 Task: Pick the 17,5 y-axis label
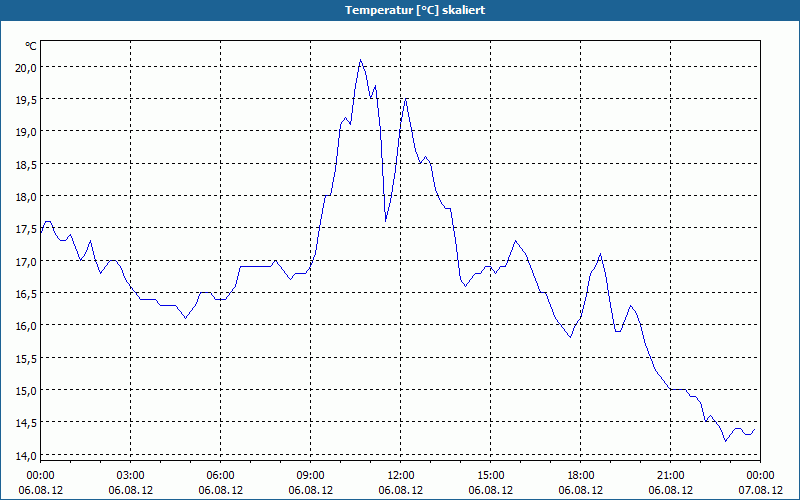[x=26, y=229]
